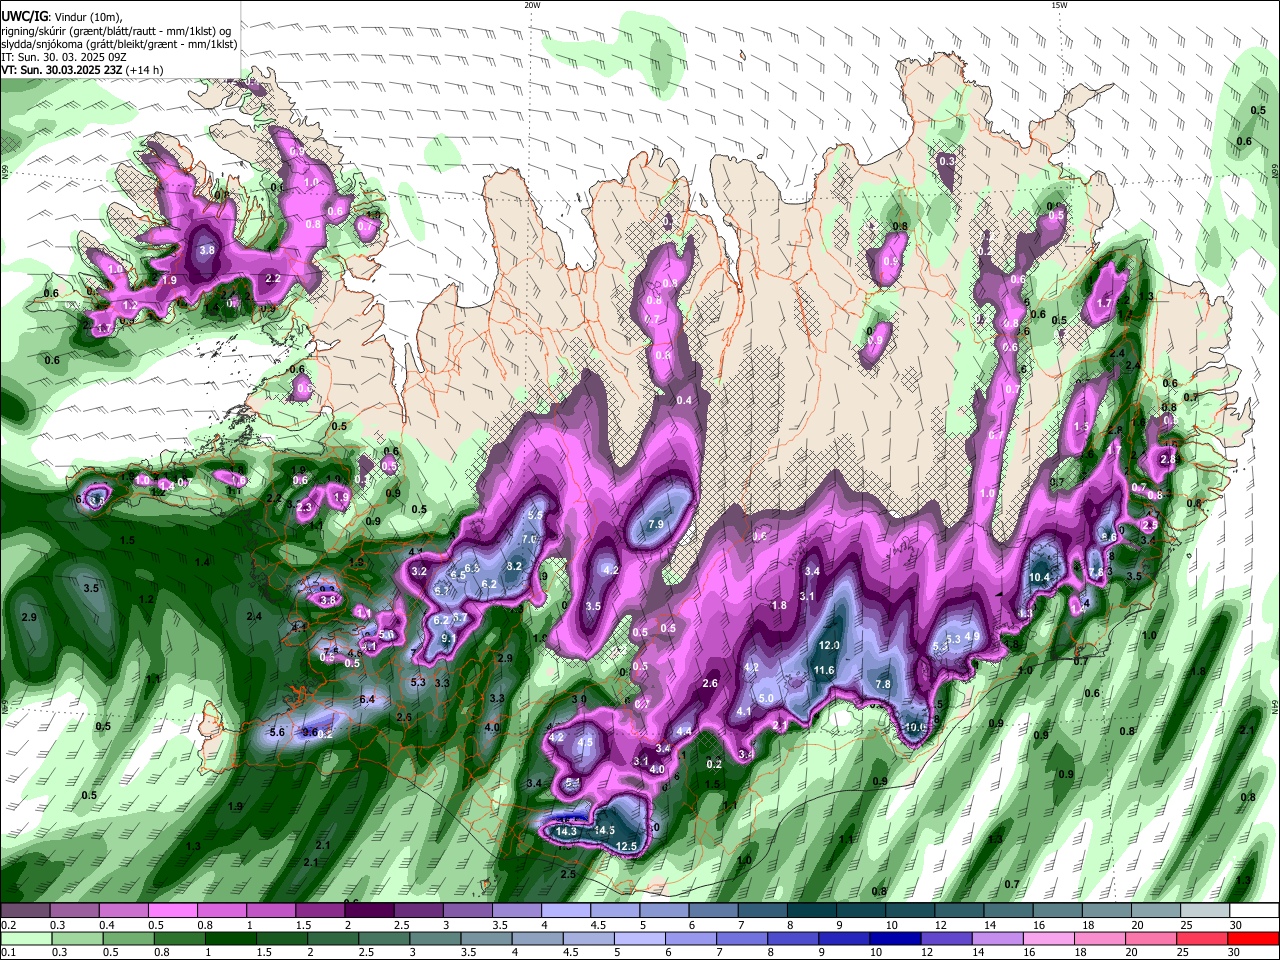Click the white 30 swatch in purple legend row
Viewport: 1280px width, 960px height.
point(1252,910)
